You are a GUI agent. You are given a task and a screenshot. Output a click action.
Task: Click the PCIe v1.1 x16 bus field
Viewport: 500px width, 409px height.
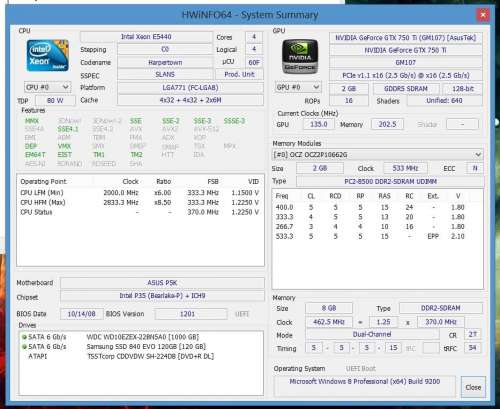(405, 75)
